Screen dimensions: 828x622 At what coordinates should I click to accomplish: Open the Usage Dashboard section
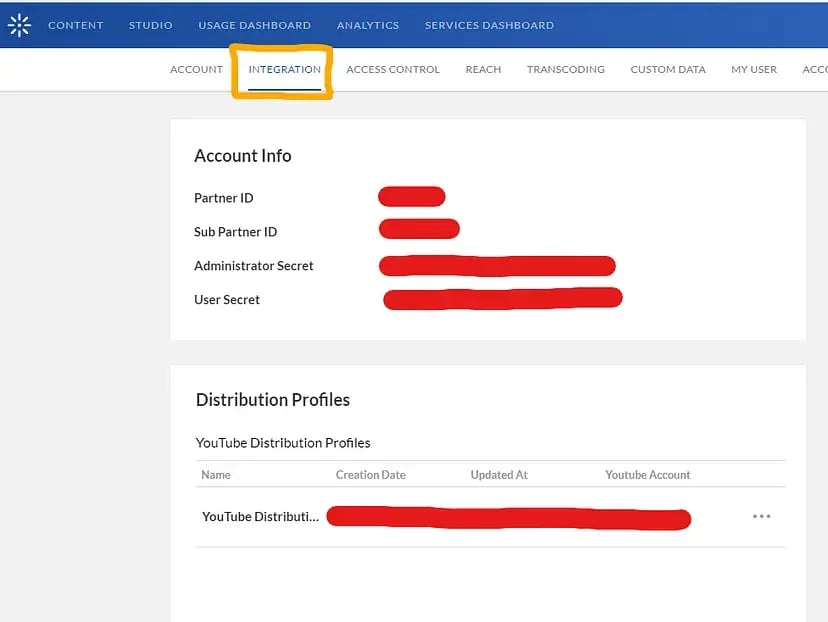click(x=254, y=25)
